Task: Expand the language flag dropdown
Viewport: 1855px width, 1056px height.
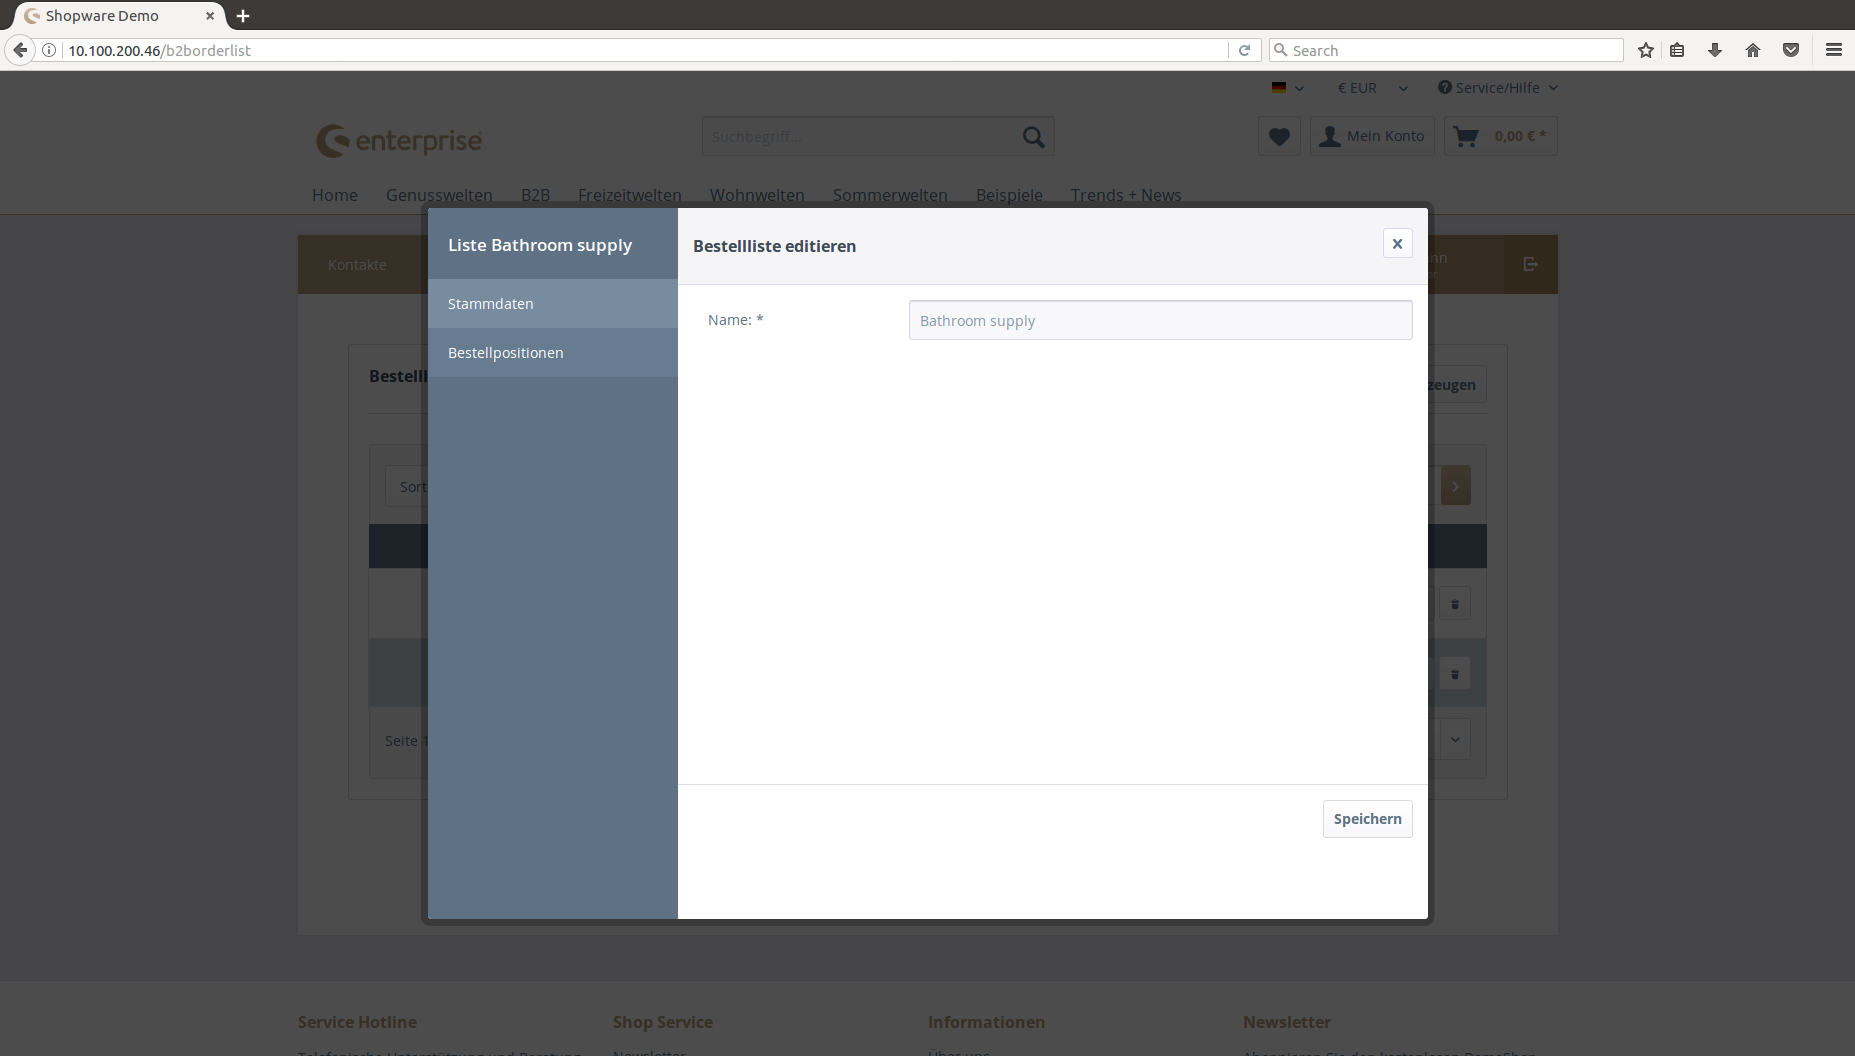Action: pyautogui.click(x=1287, y=88)
